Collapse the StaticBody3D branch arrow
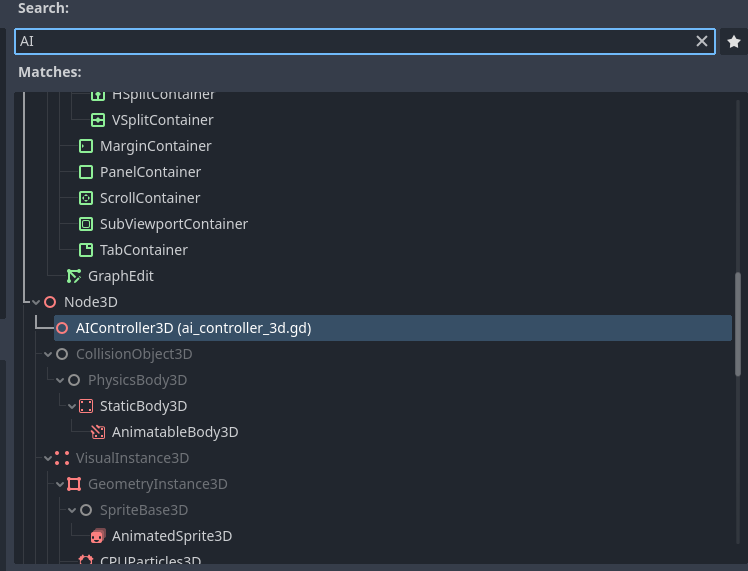Screen dimensions: 748x571 (72, 406)
